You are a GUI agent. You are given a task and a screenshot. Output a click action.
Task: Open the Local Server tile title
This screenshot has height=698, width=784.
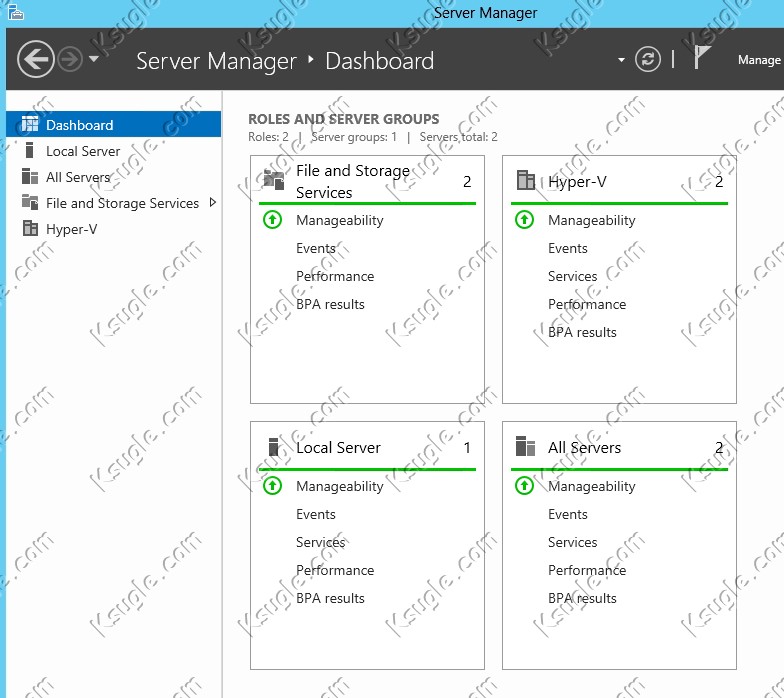click(338, 448)
